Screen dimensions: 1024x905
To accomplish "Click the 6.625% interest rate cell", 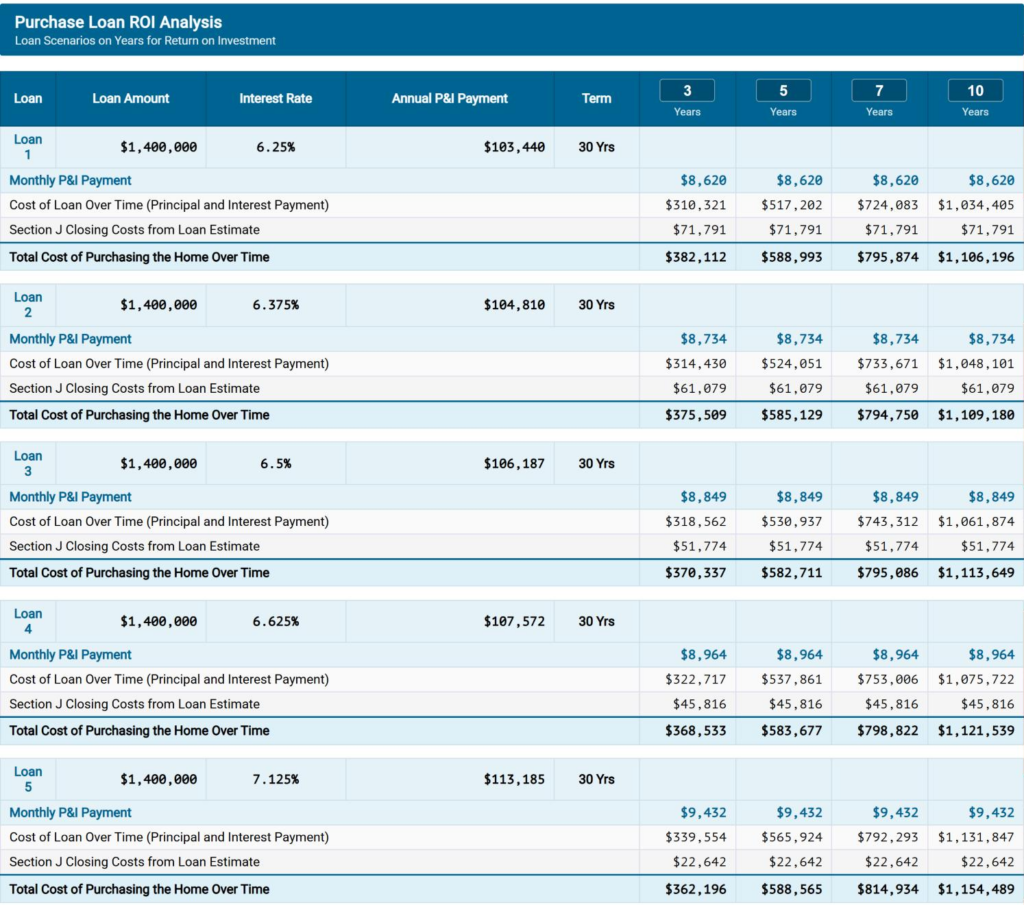I will (x=276, y=622).
